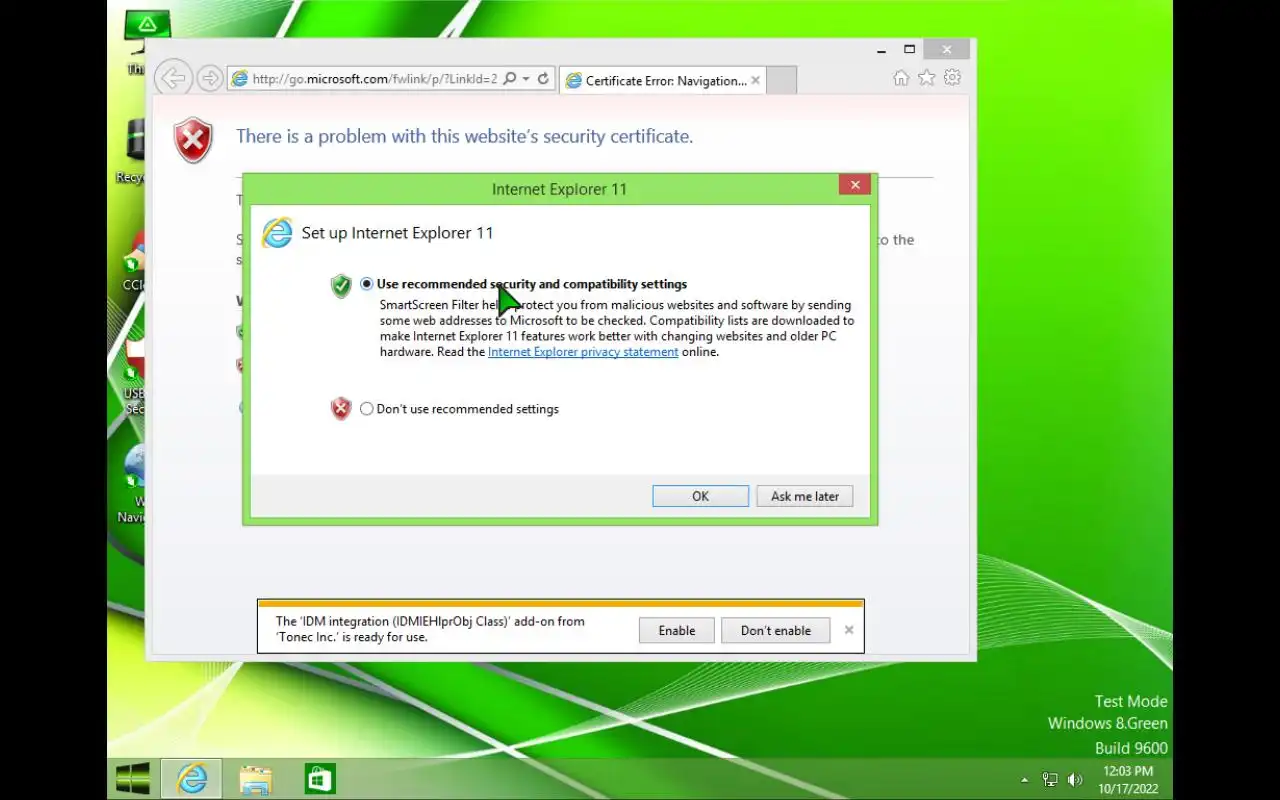Click the green shield icon beside recommended settings
The height and width of the screenshot is (800, 1280).
point(341,285)
